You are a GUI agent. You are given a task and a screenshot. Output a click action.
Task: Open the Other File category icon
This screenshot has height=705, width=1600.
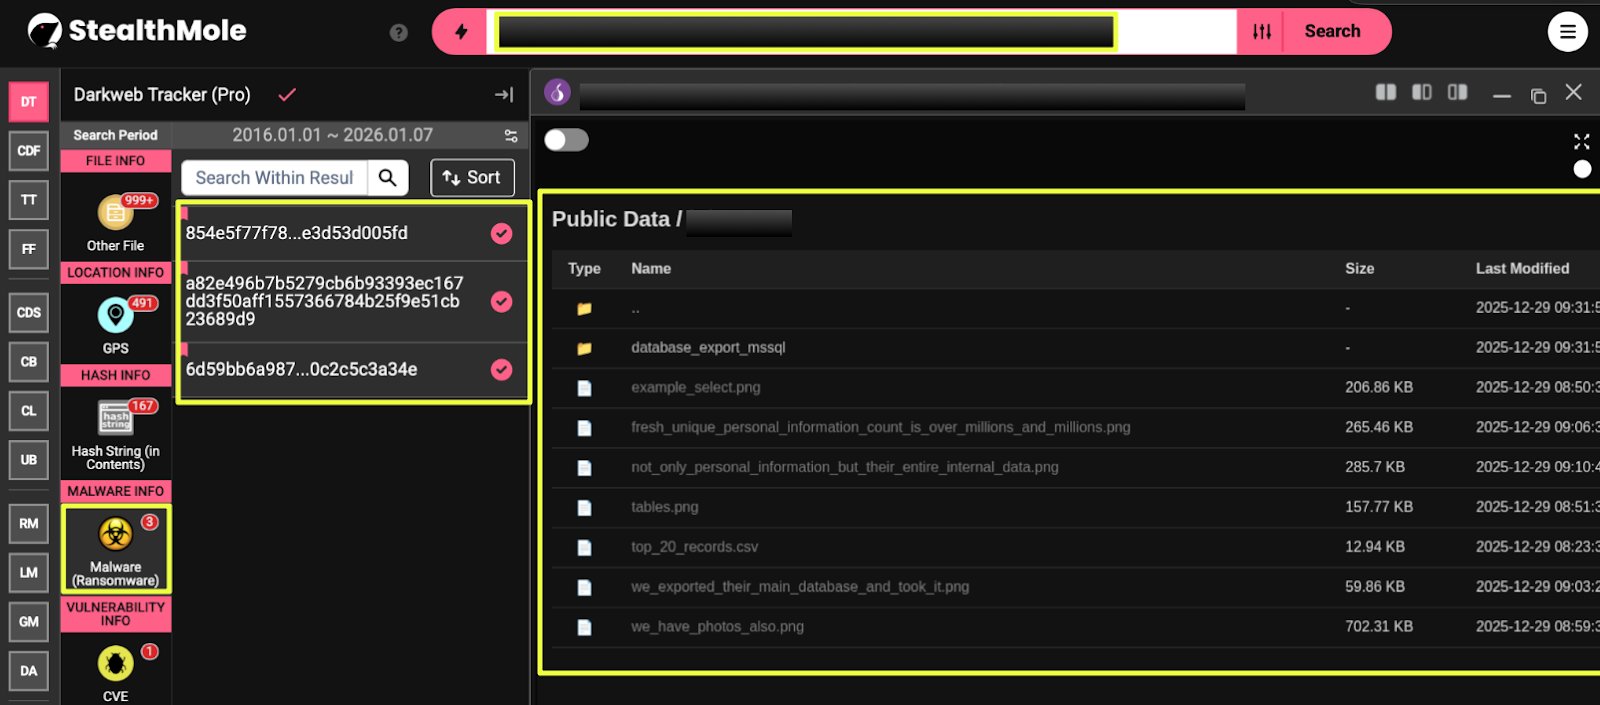click(115, 213)
